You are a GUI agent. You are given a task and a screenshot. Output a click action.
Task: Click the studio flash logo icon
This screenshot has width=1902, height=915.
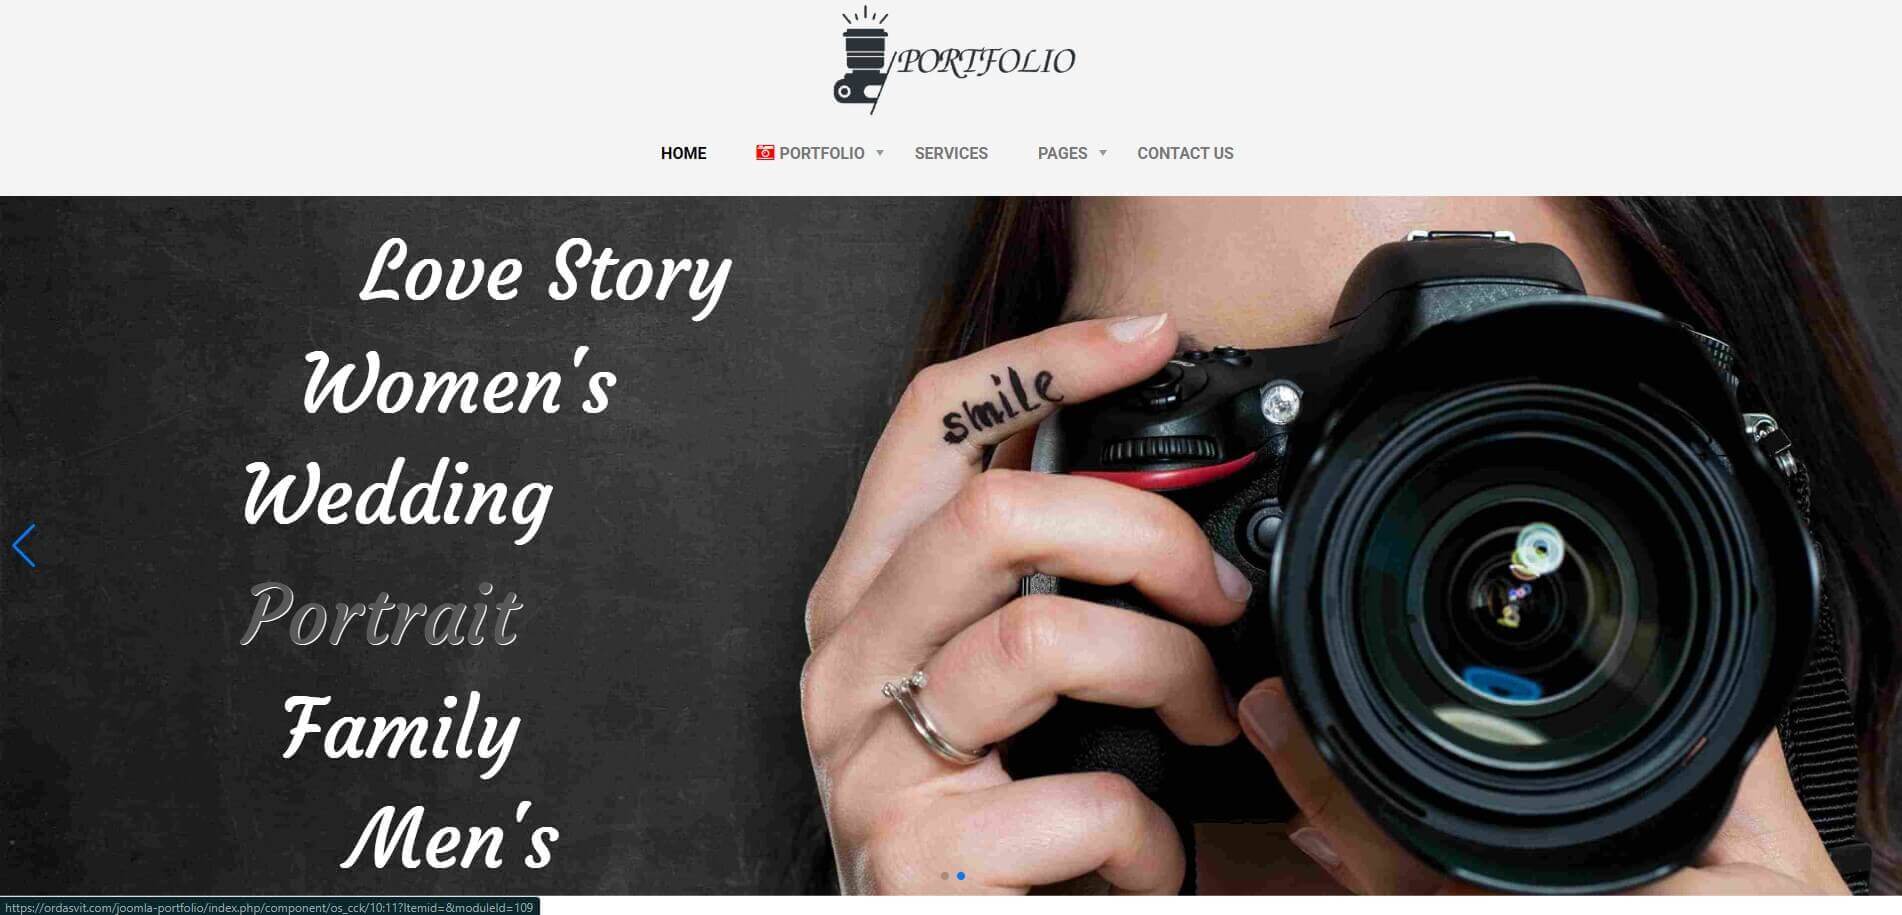click(x=861, y=58)
